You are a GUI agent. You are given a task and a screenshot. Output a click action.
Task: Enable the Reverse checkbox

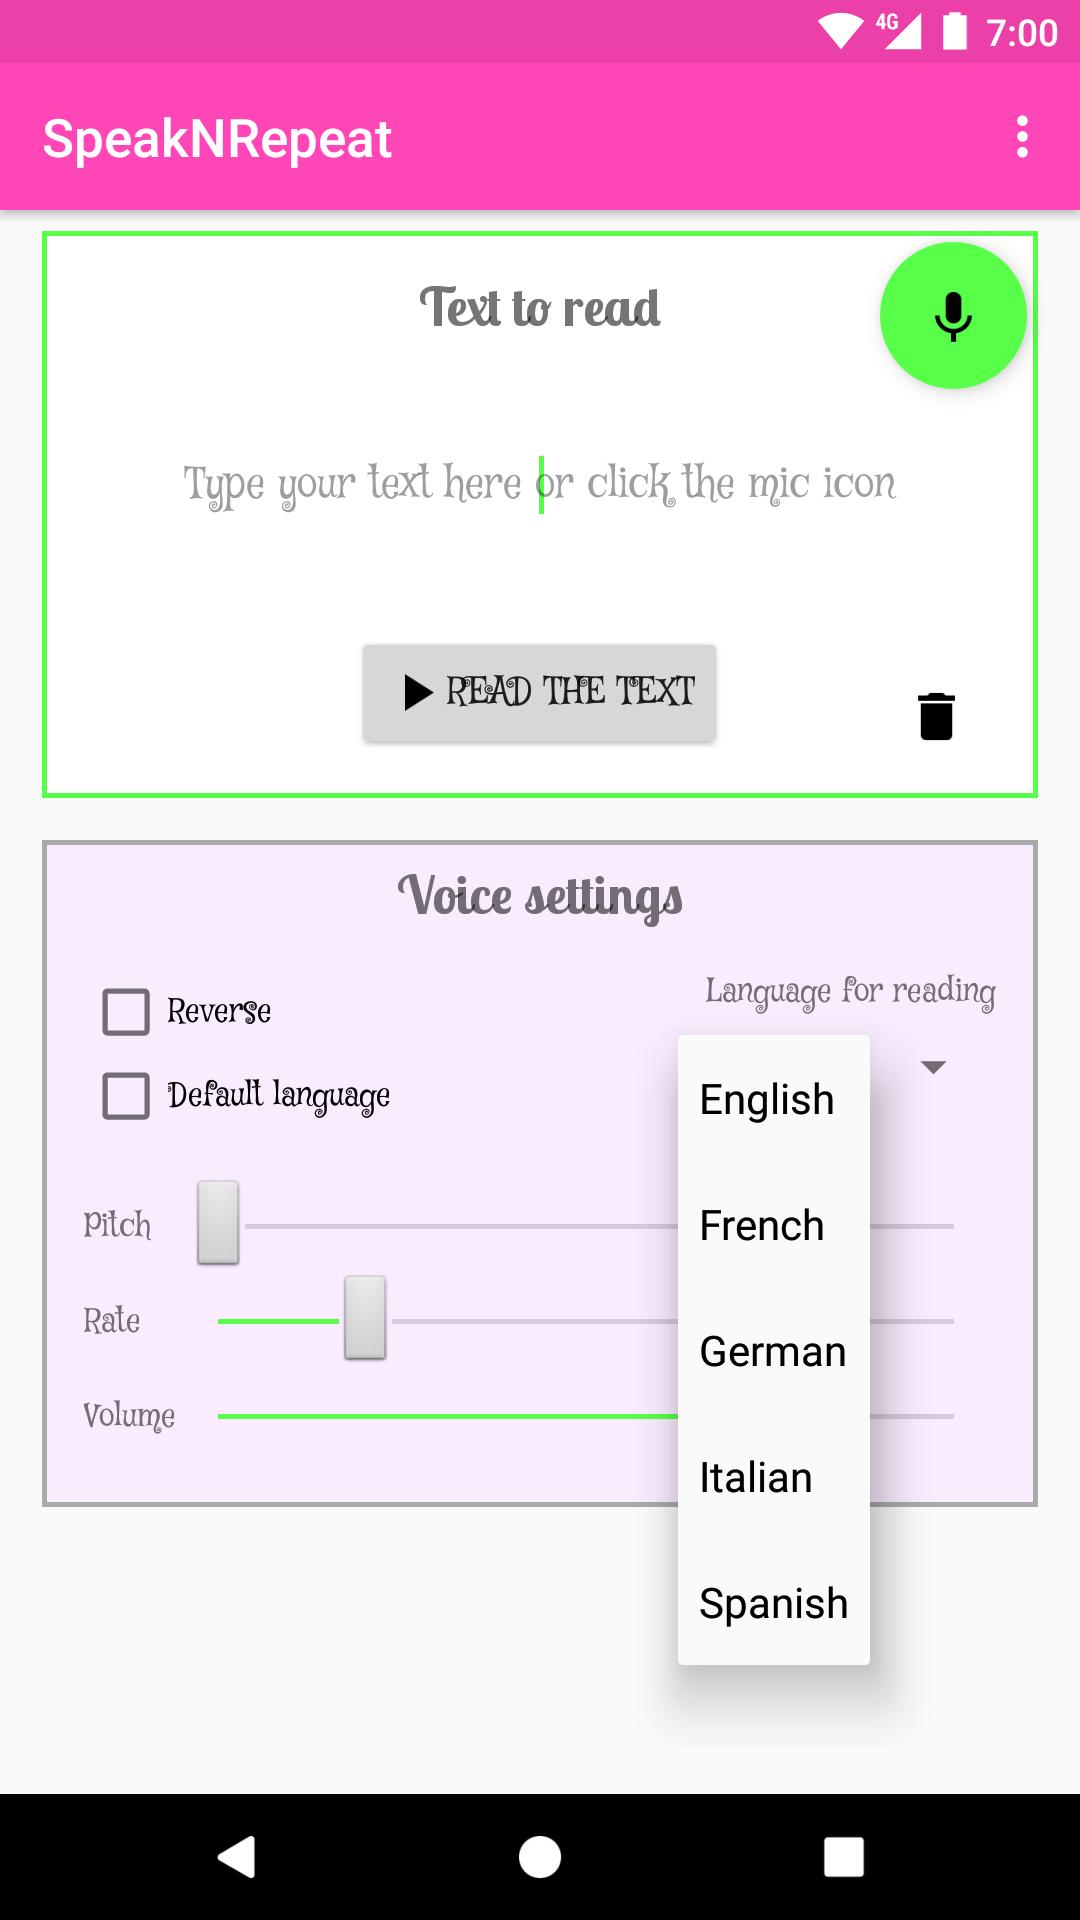tap(126, 1012)
